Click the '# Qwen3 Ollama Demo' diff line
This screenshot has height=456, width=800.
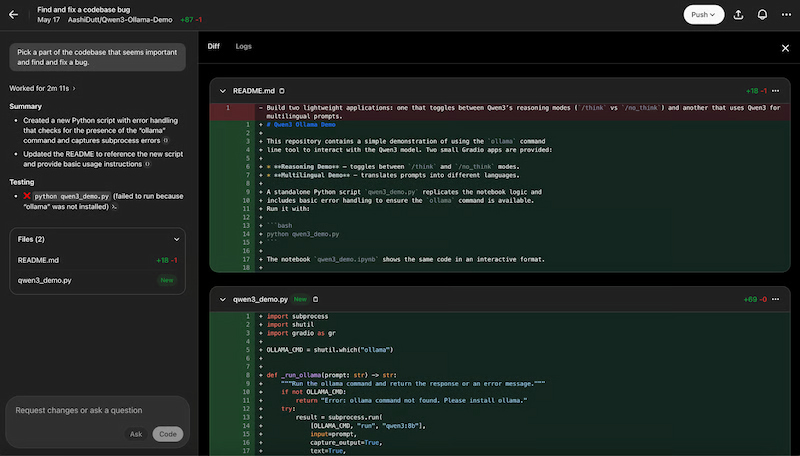pyautogui.click(x=301, y=124)
